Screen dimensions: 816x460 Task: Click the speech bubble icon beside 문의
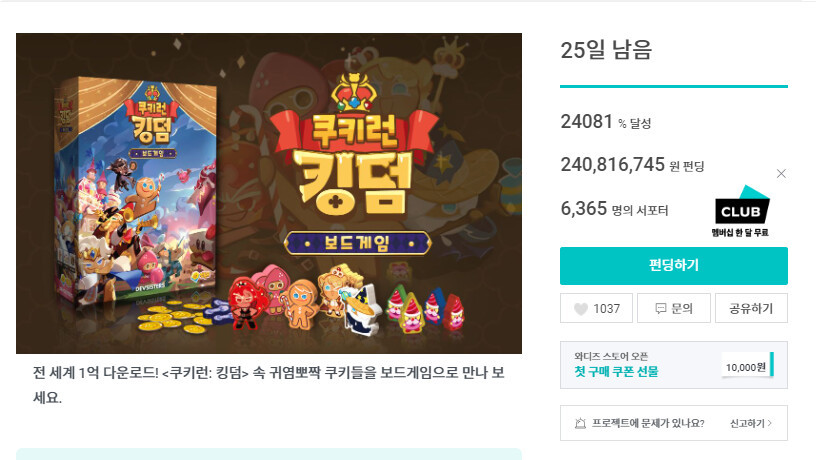pyautogui.click(x=660, y=309)
